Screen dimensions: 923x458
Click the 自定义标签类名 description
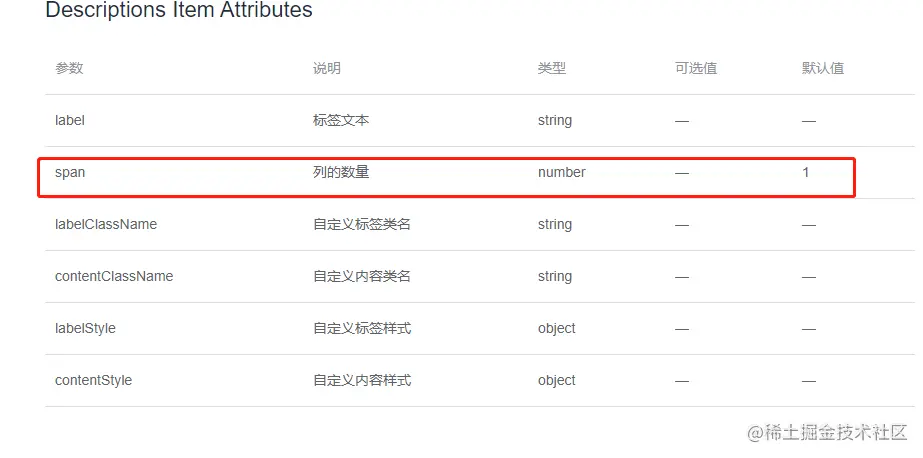(362, 224)
